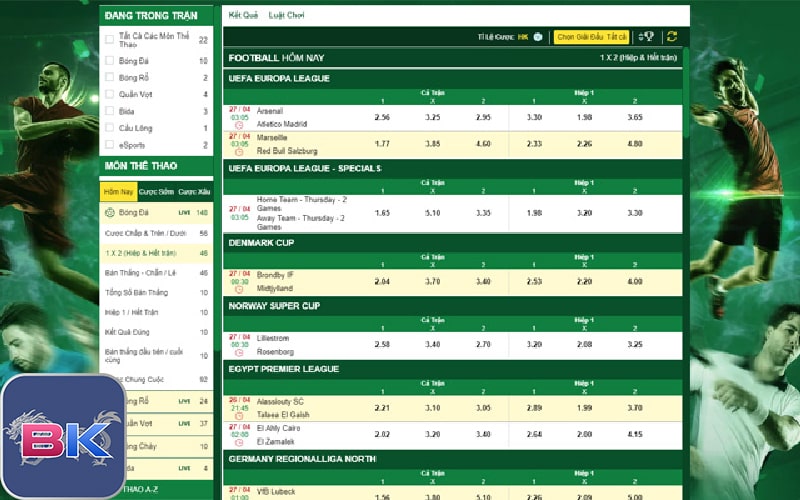Check the Quần Vợt in-play checkbox
Screen dimensions: 800x500
point(109,94)
